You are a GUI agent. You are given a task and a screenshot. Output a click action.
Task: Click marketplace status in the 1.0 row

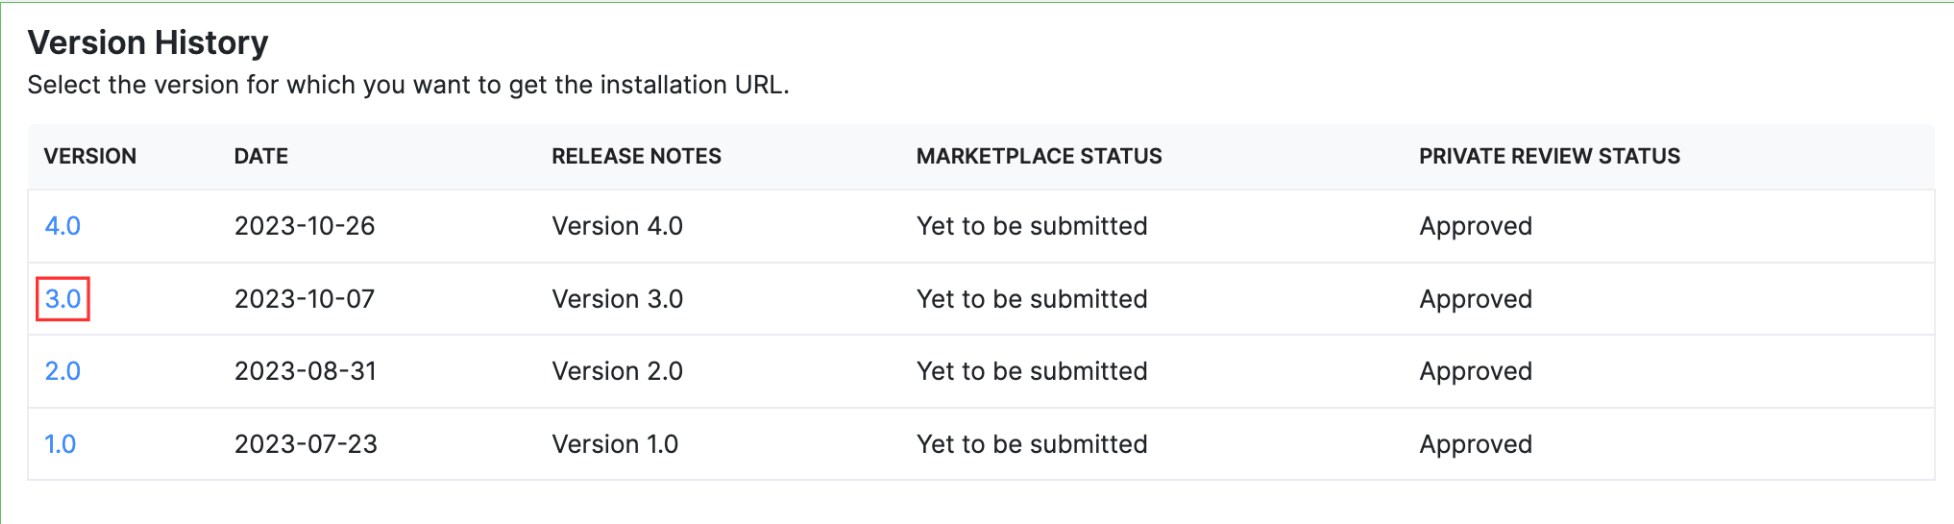coord(1031,444)
